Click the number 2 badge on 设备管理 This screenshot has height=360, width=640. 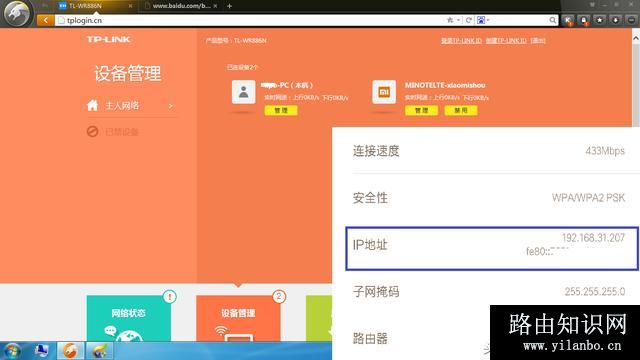(x=279, y=296)
